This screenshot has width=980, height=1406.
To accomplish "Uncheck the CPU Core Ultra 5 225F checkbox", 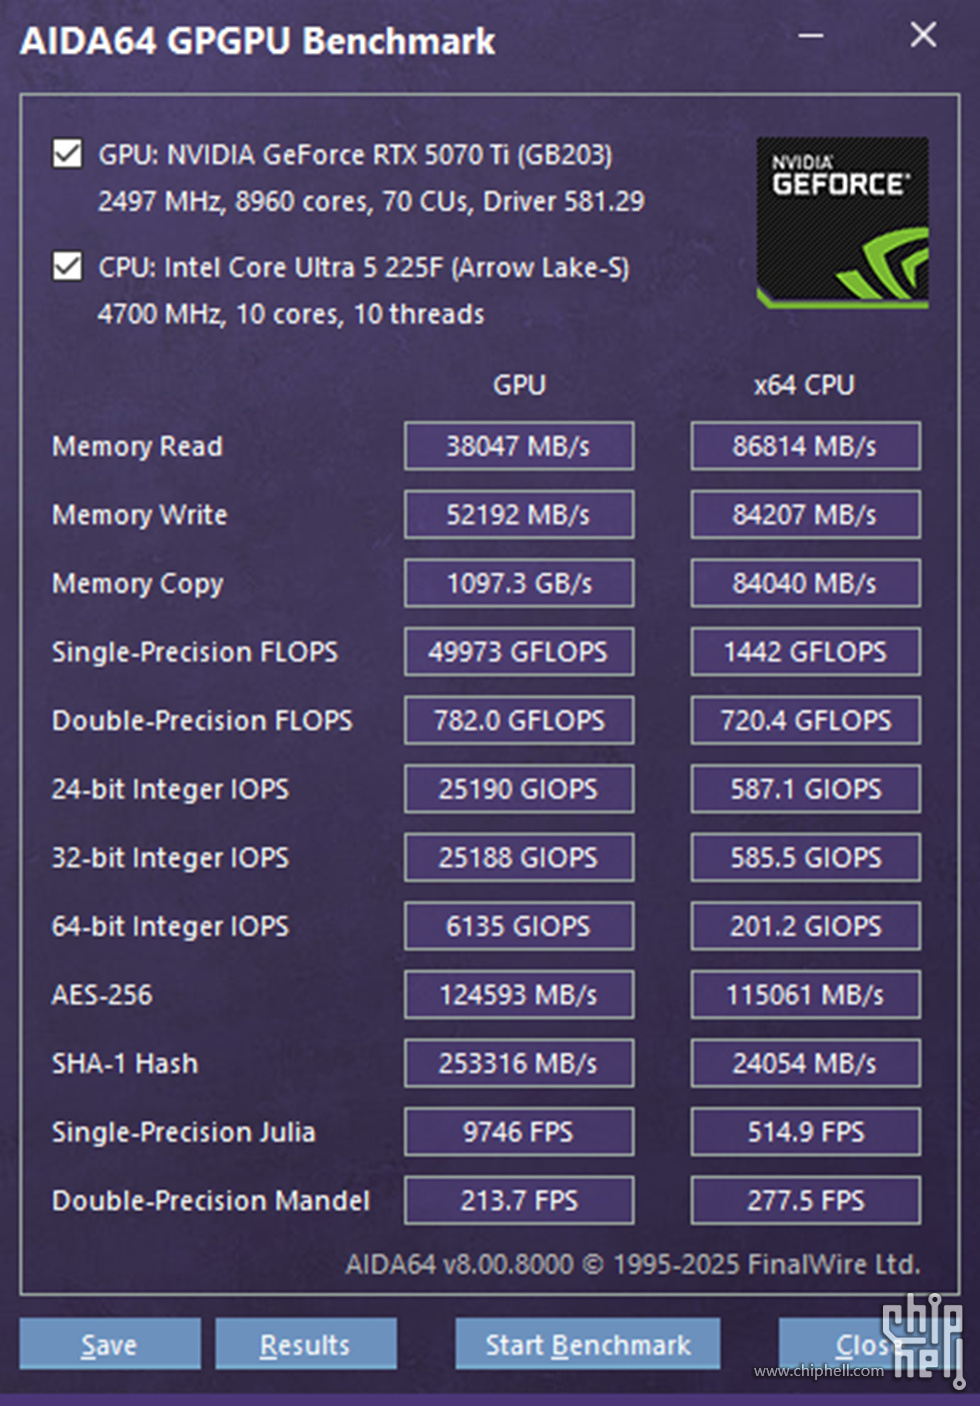I will pyautogui.click(x=67, y=267).
